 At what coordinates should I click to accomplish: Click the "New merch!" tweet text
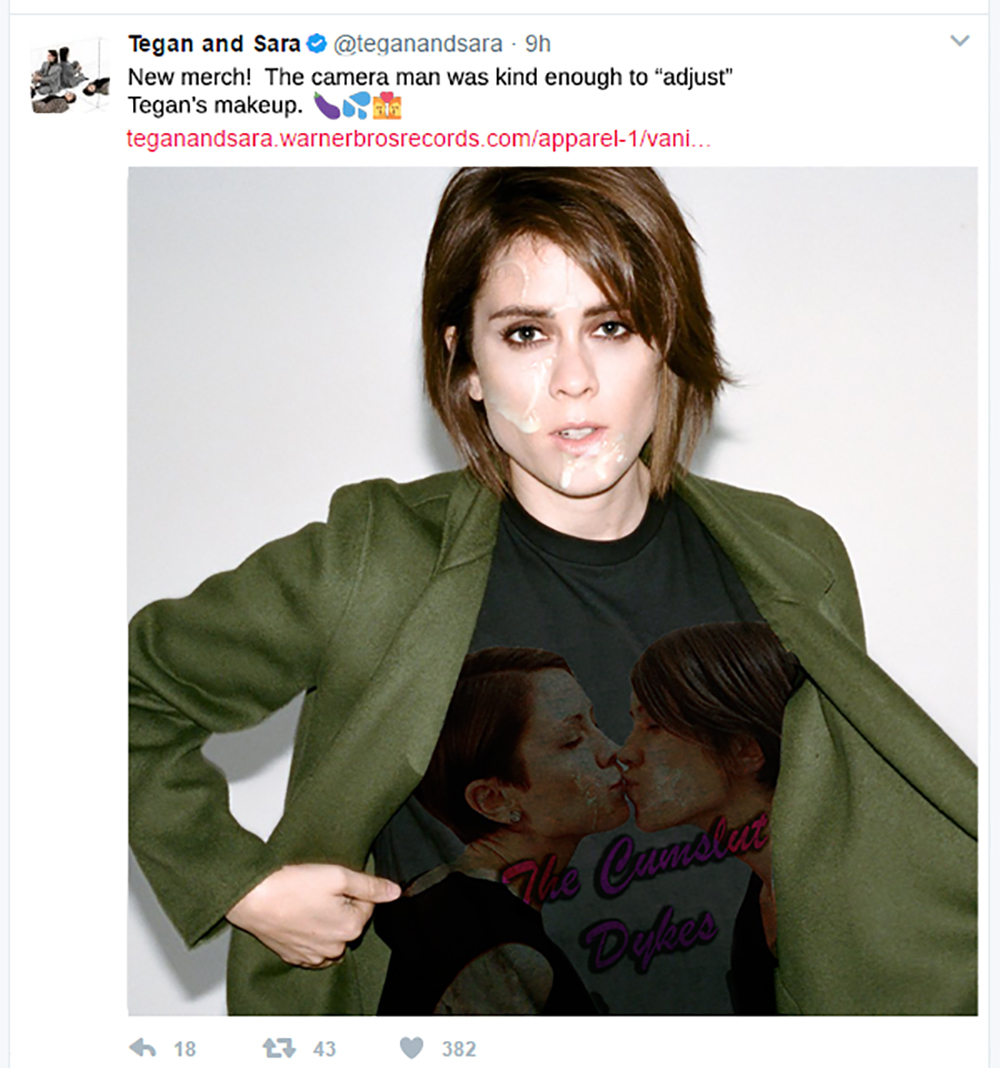190,77
